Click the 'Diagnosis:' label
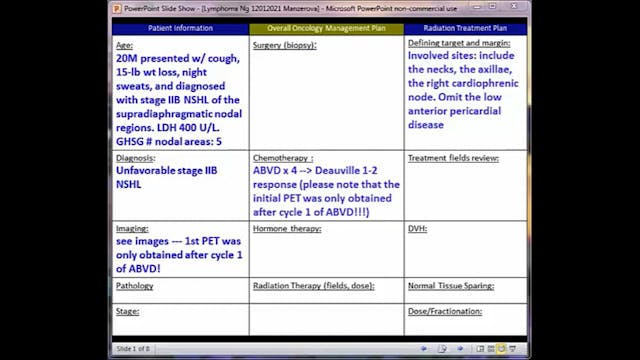640x360 pixels. tap(136, 158)
